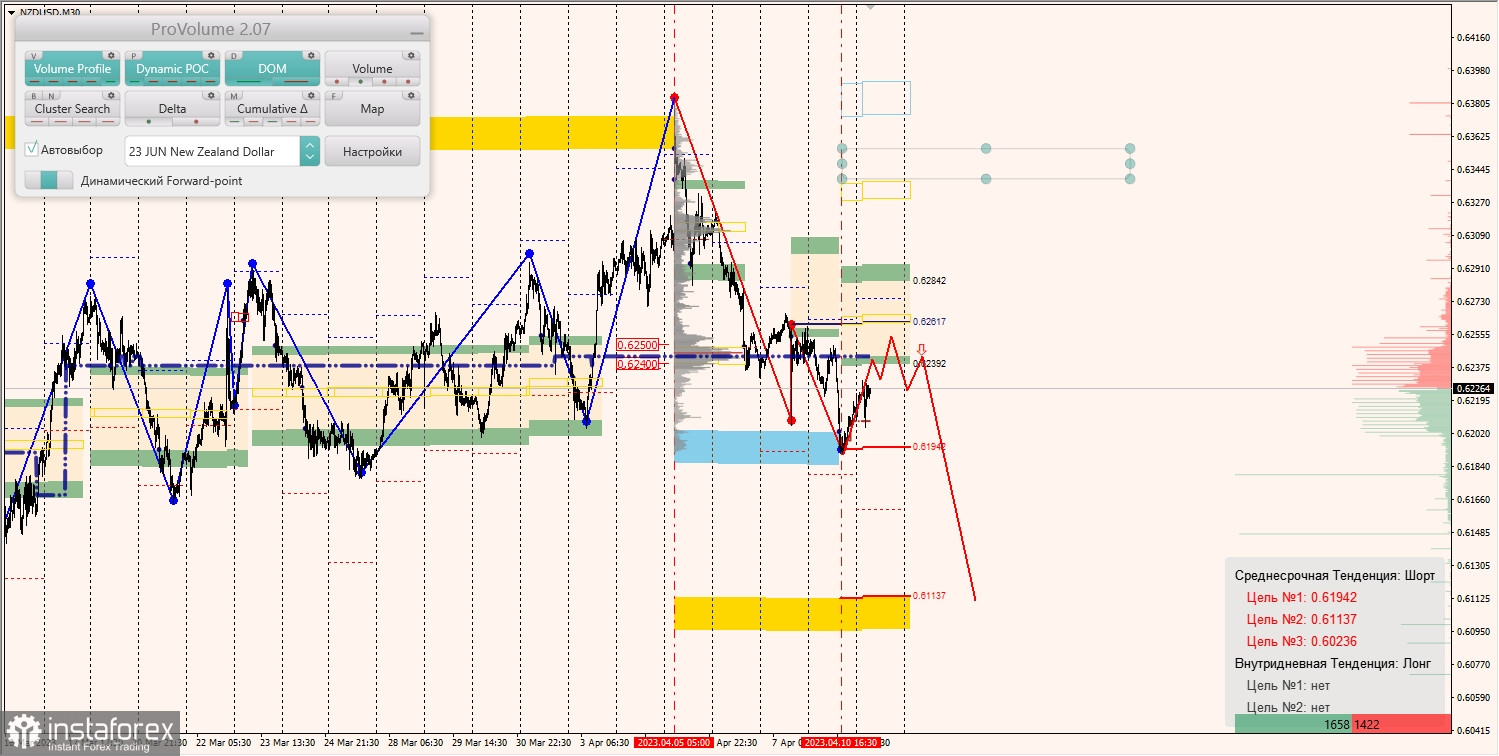Expand the NZDUSD,M30 chart title triangle

pos(10,12)
